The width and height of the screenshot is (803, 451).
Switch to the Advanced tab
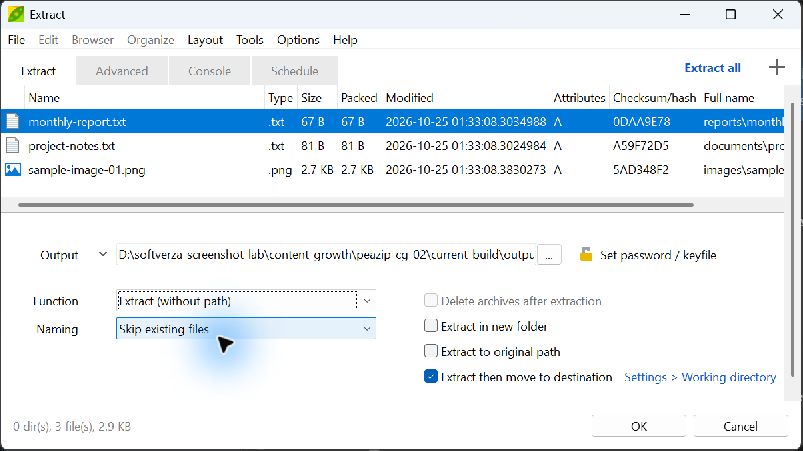pyautogui.click(x=122, y=71)
